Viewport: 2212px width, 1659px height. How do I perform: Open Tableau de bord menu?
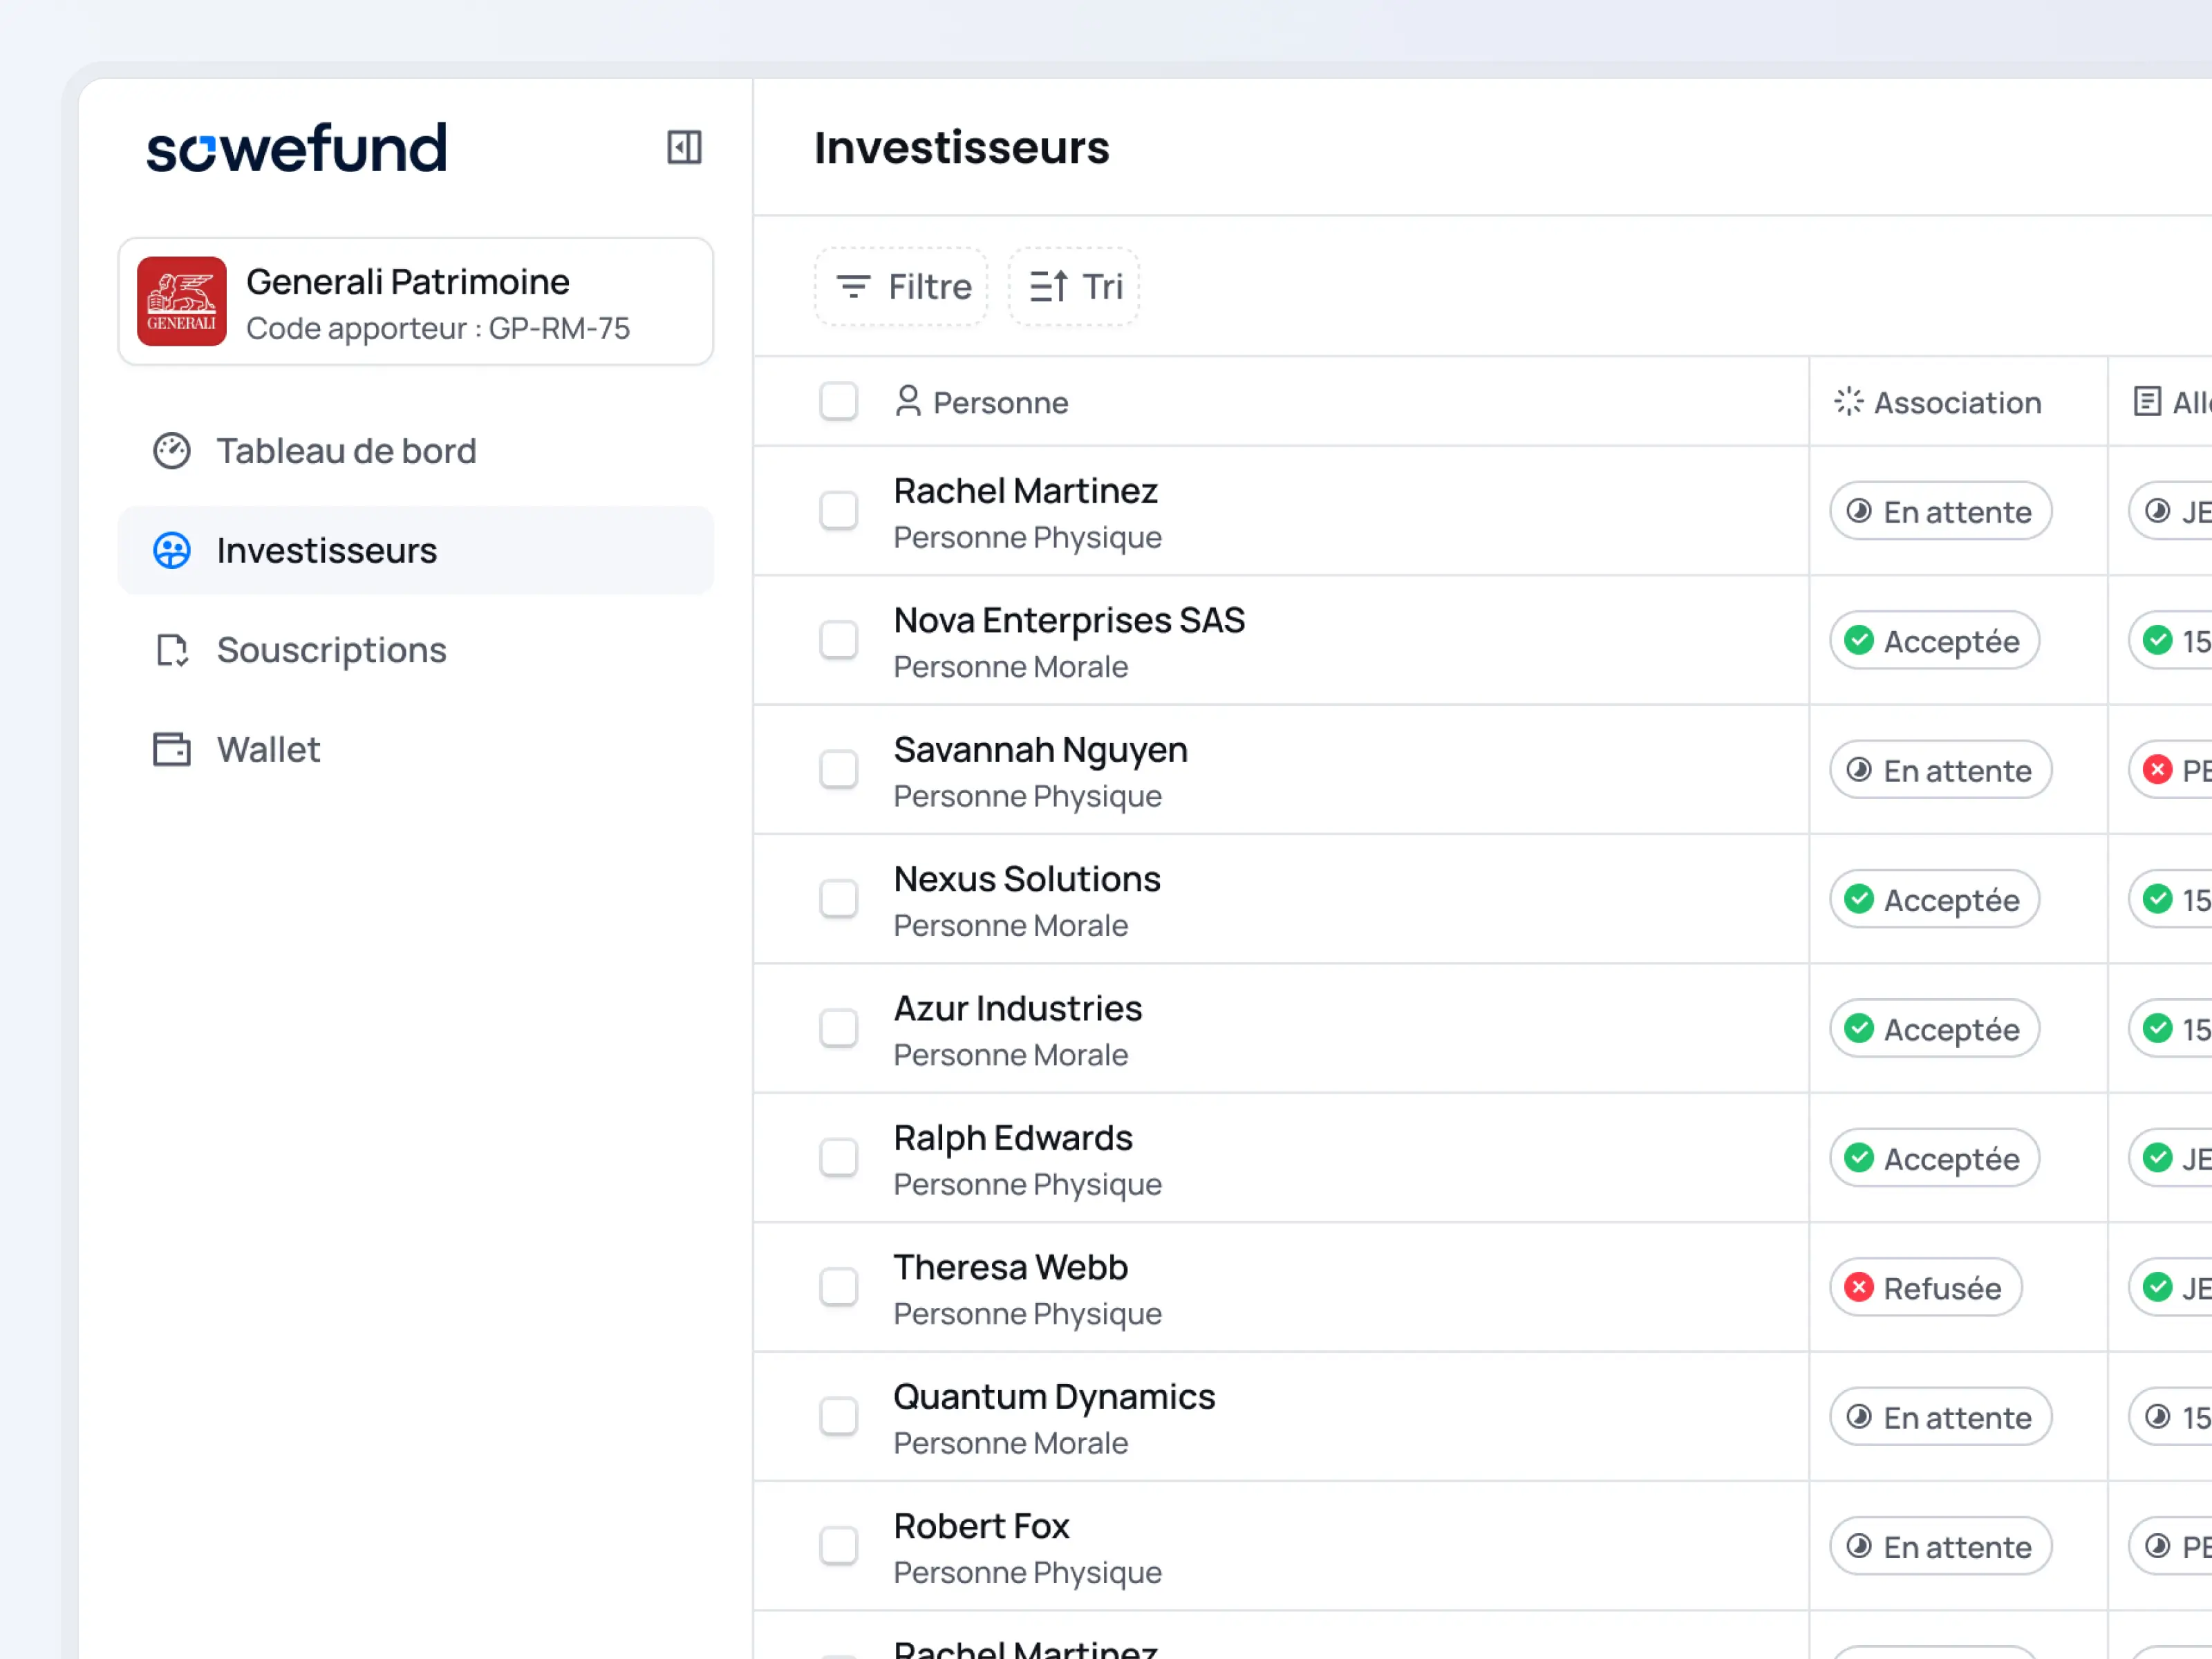416,451
